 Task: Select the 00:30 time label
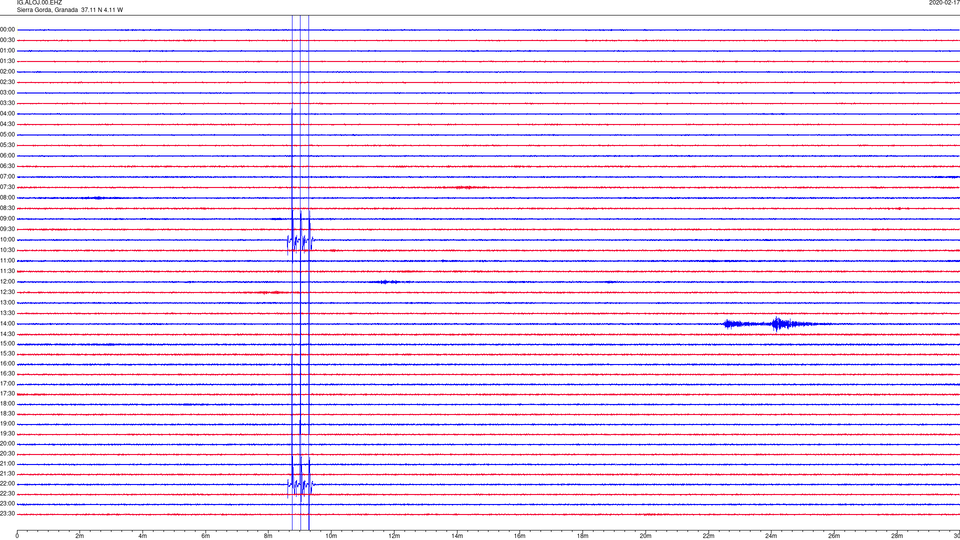tap(7, 40)
